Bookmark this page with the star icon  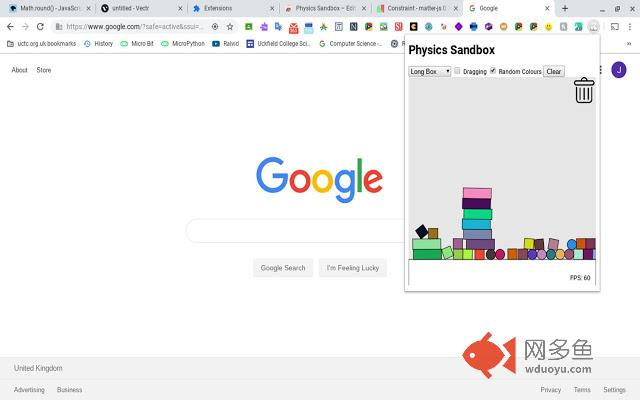point(230,27)
